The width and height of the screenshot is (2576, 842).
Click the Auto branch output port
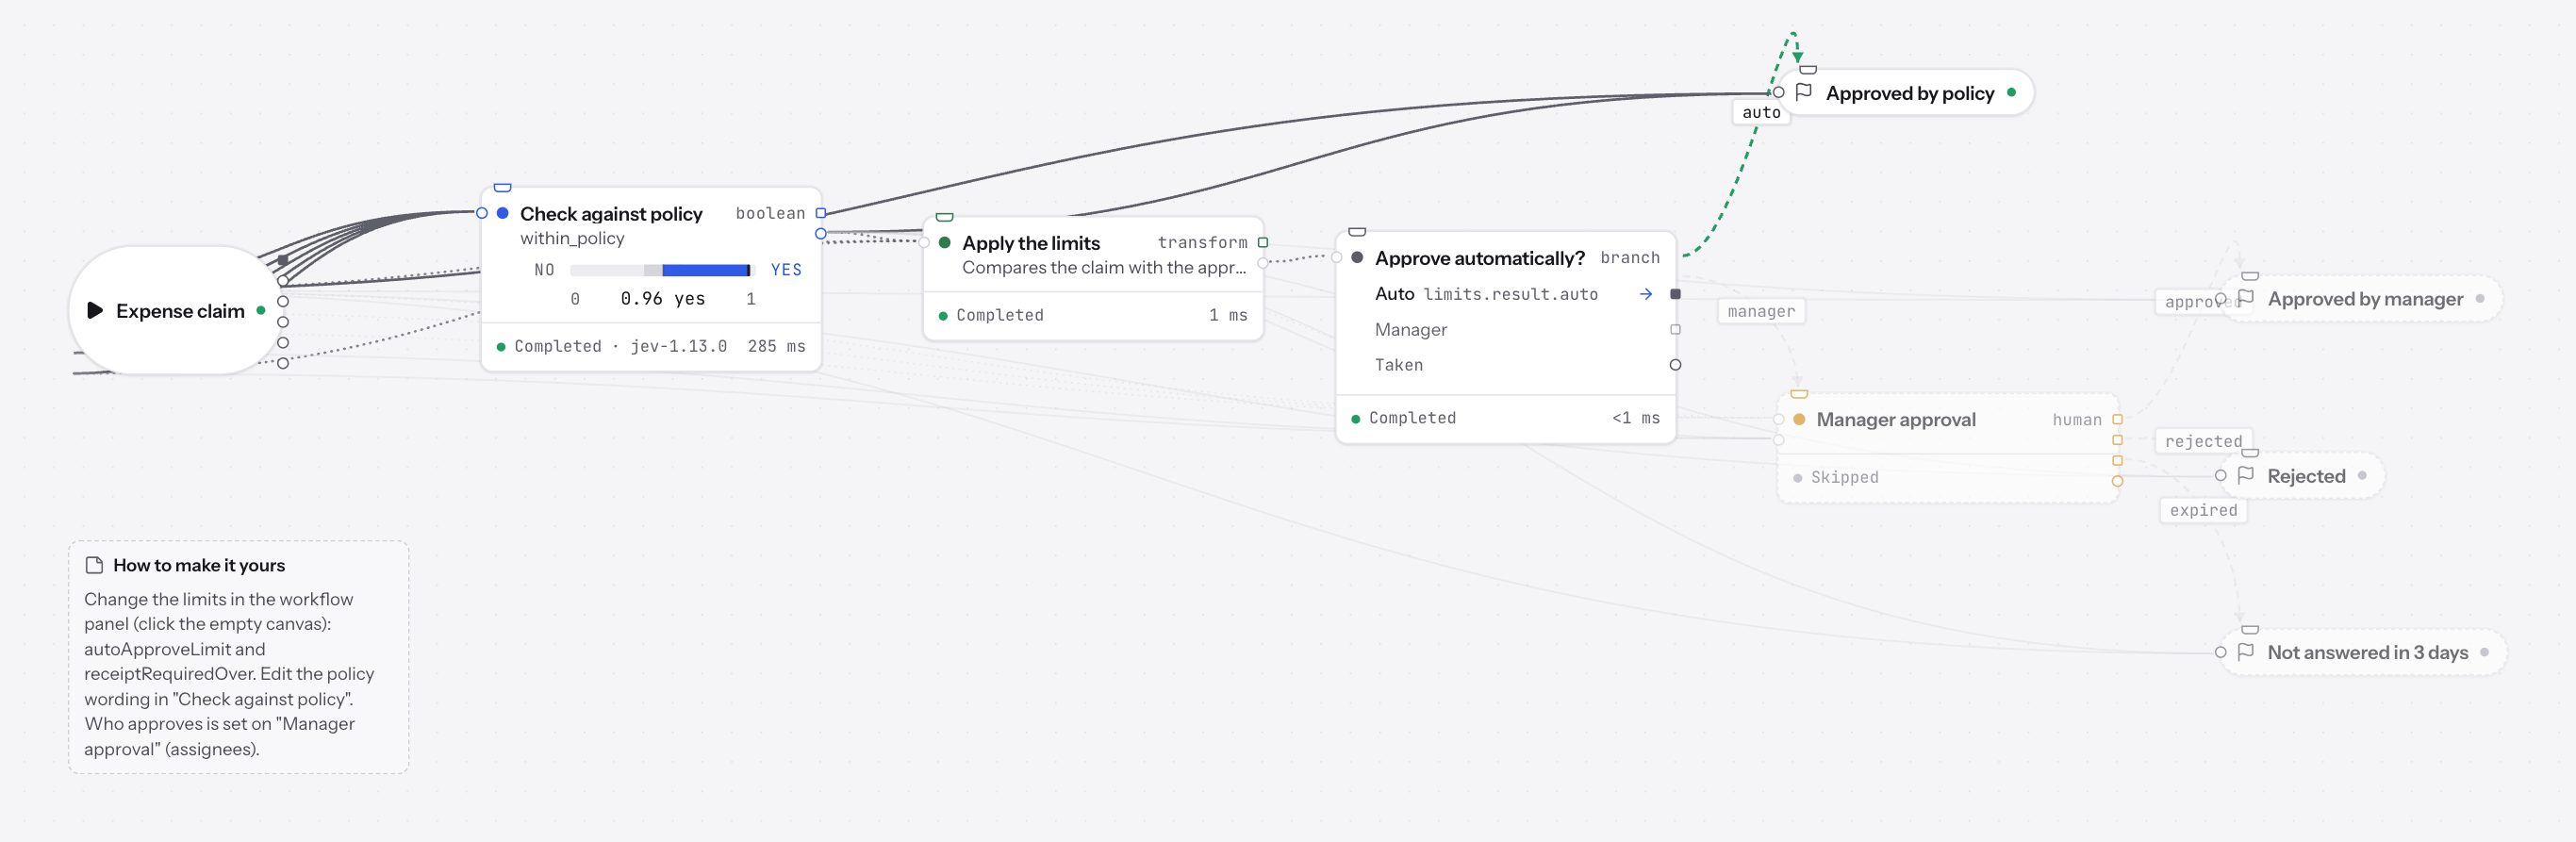click(x=1676, y=294)
